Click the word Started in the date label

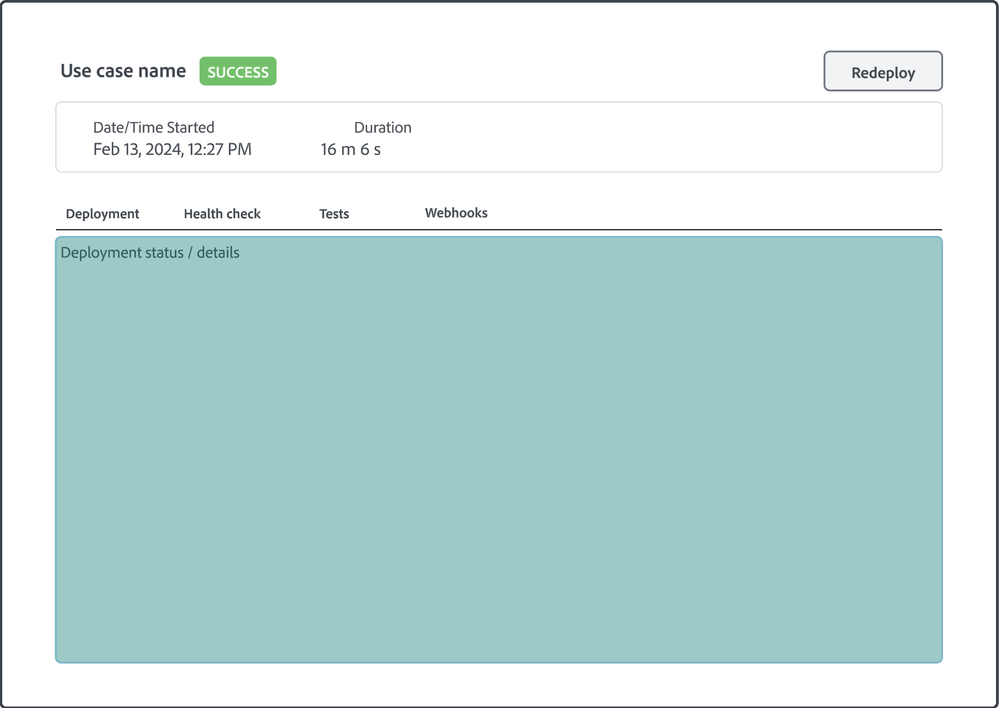click(190, 128)
